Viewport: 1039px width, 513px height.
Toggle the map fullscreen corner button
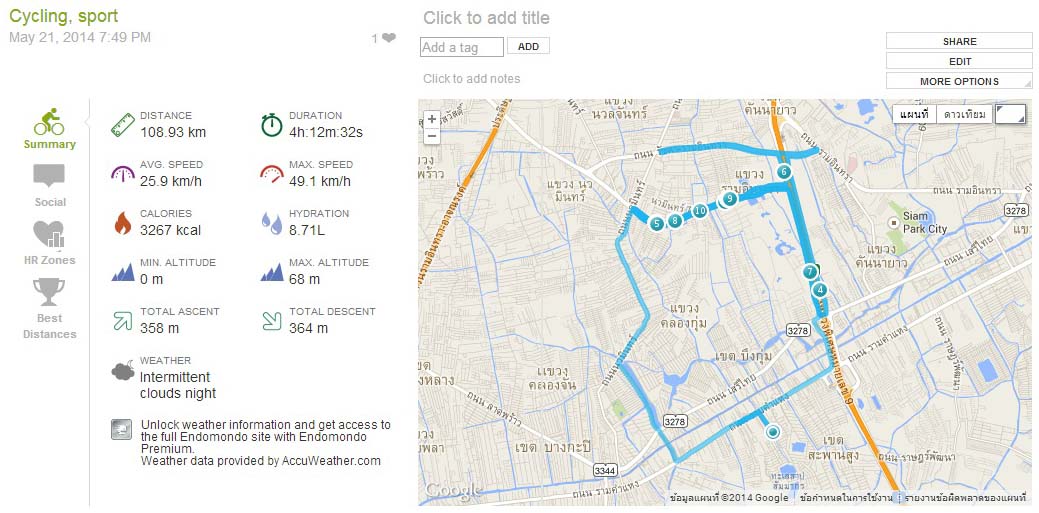1011,114
